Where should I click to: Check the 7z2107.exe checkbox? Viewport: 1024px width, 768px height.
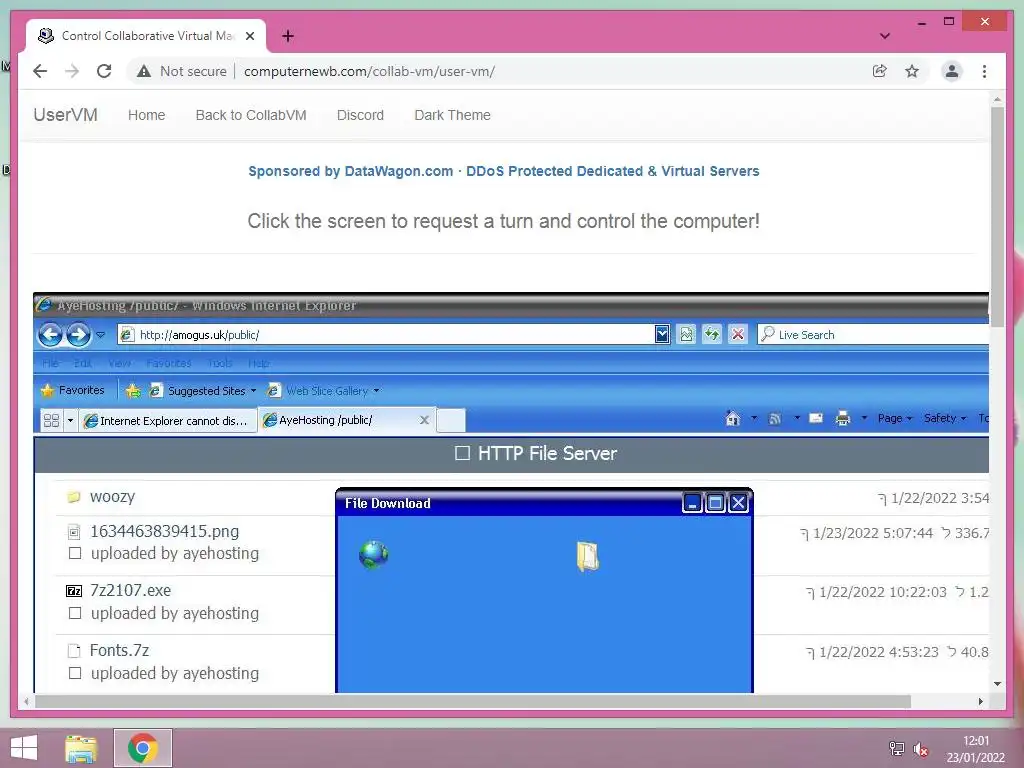point(75,613)
